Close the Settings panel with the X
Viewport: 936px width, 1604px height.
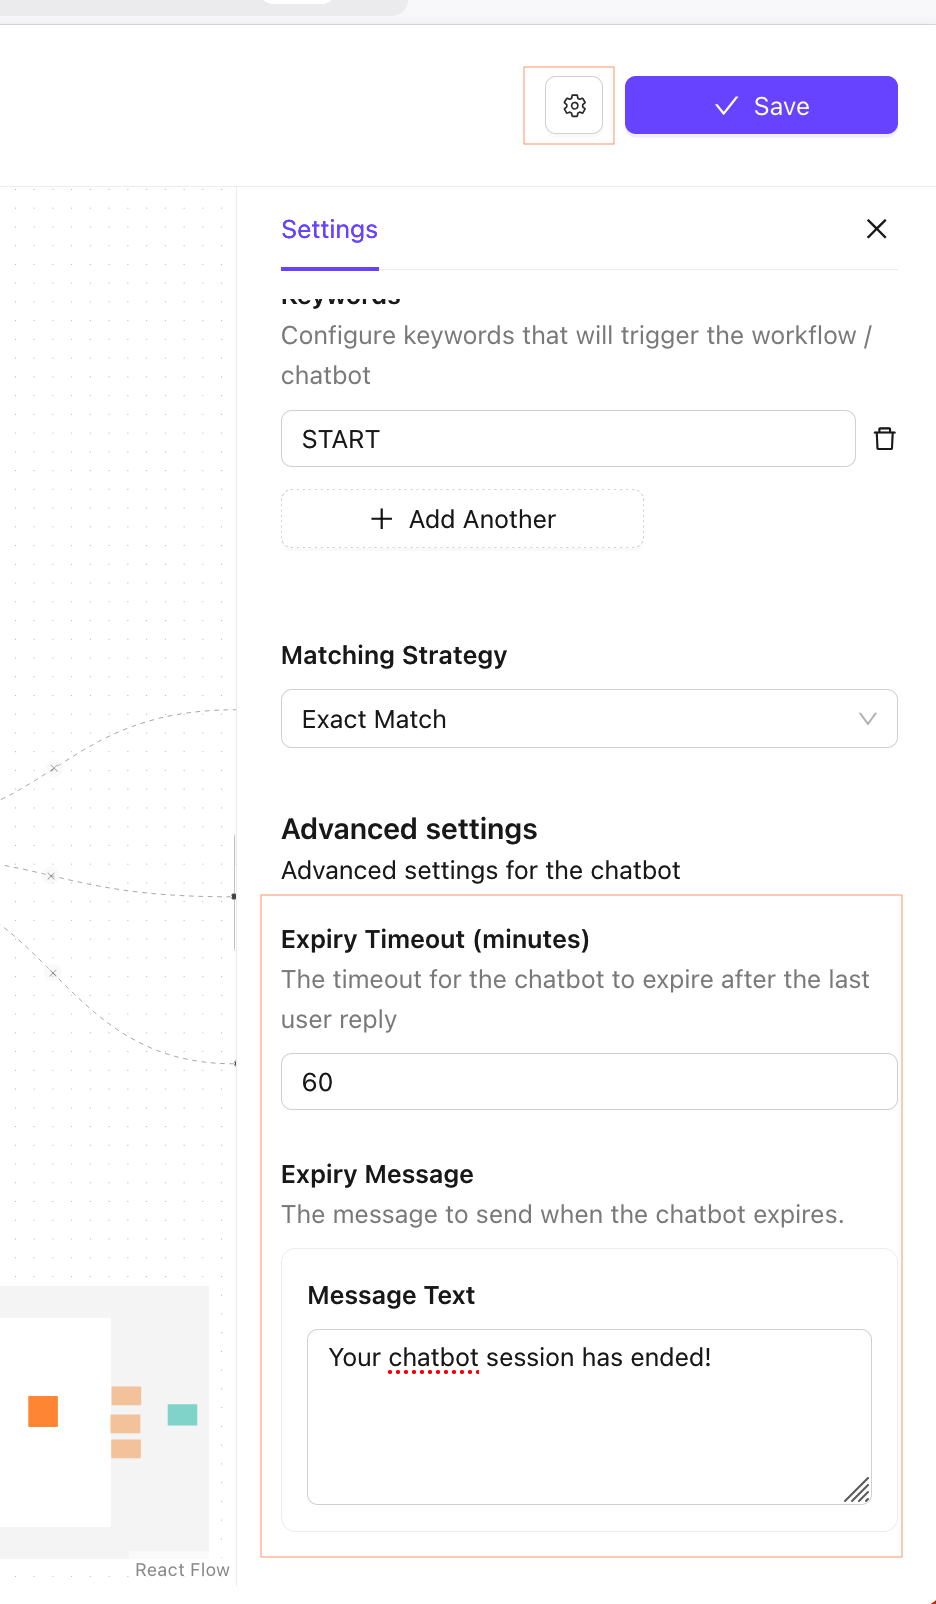click(x=876, y=229)
